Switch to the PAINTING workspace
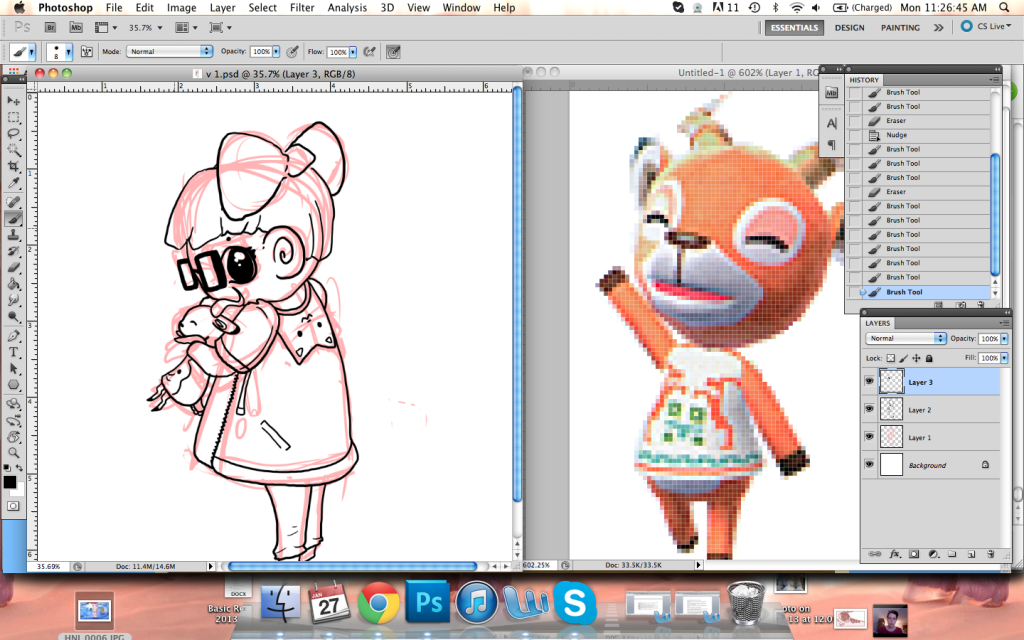 pos(900,28)
